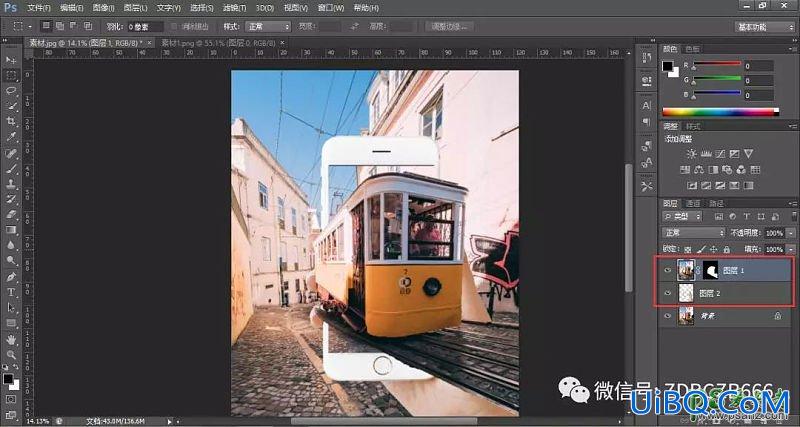
Task: Open the 图像(I) menu
Action: pyautogui.click(x=104, y=8)
